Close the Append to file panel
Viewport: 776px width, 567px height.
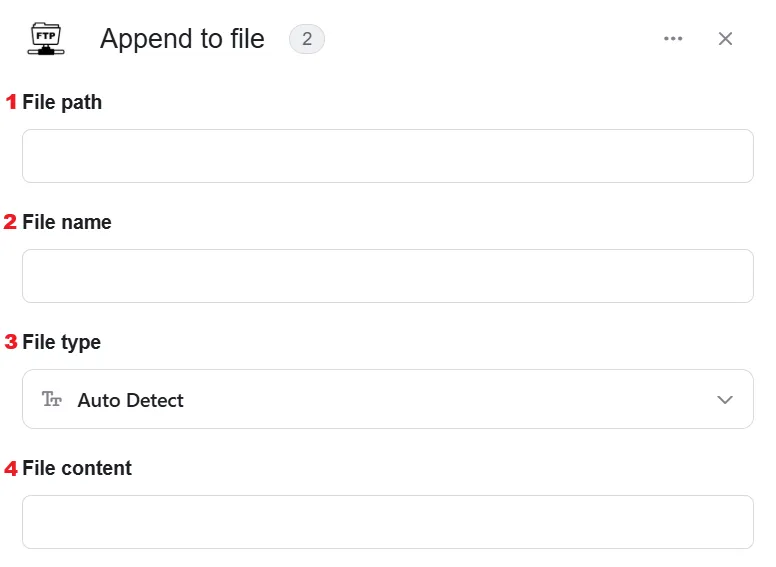(x=725, y=39)
